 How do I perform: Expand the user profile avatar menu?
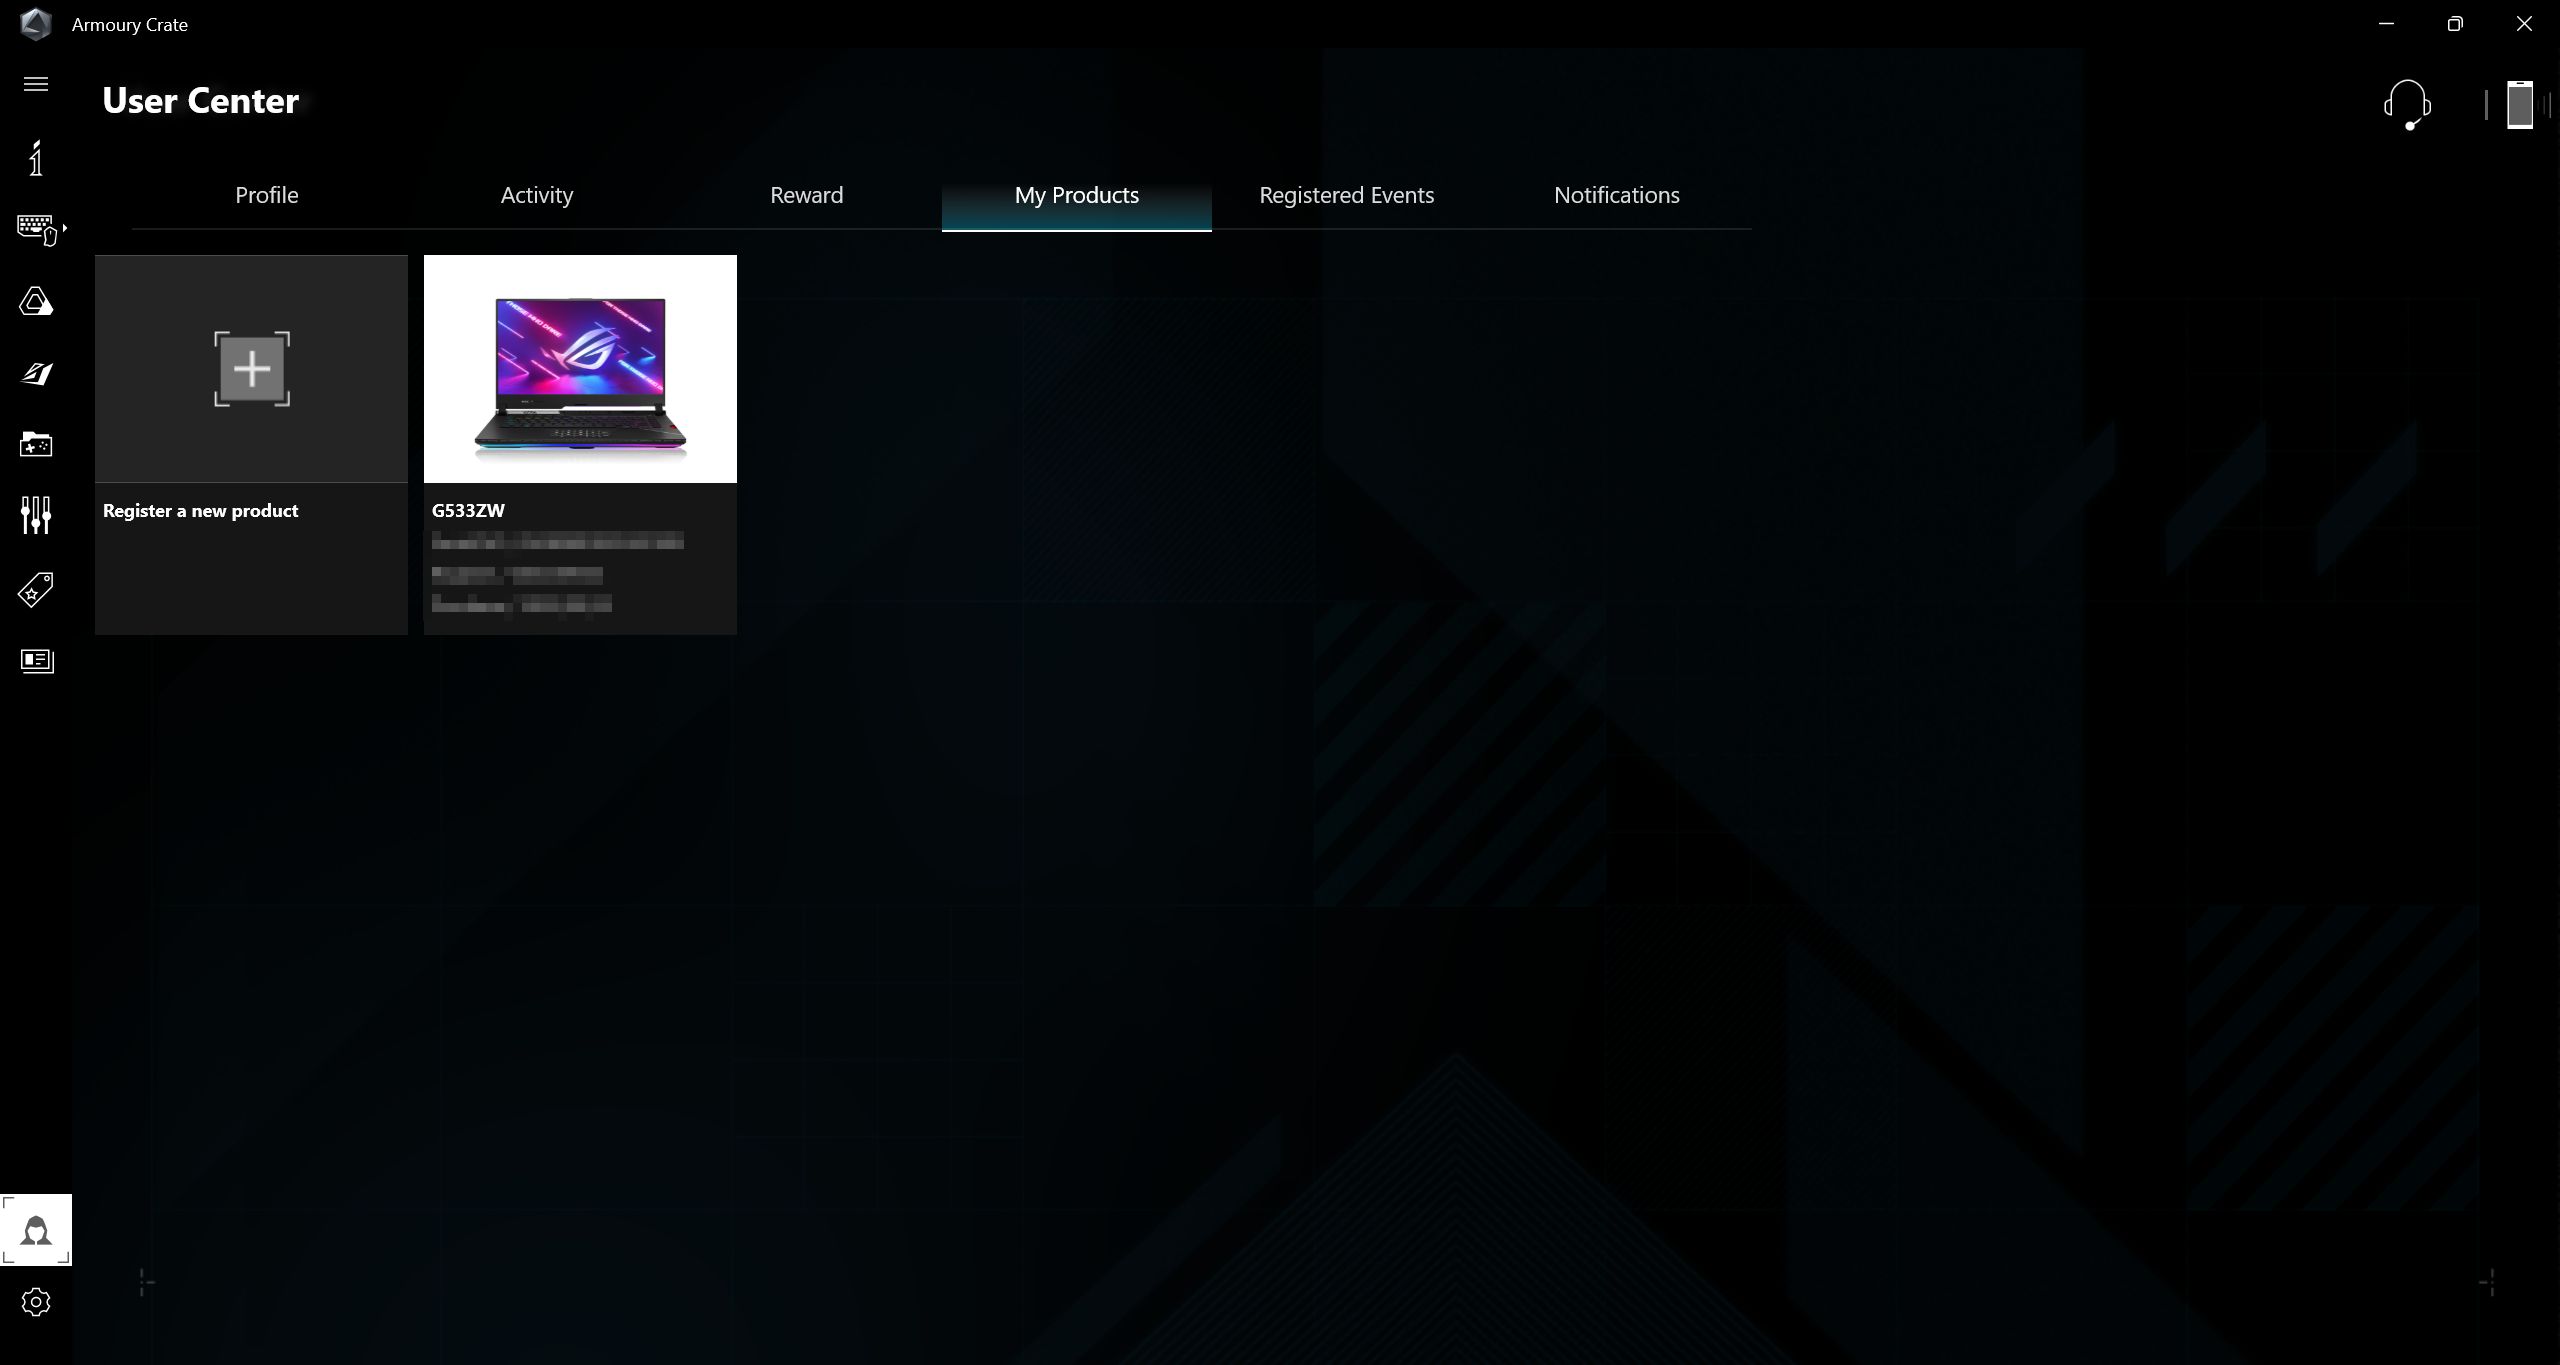pyautogui.click(x=37, y=1230)
